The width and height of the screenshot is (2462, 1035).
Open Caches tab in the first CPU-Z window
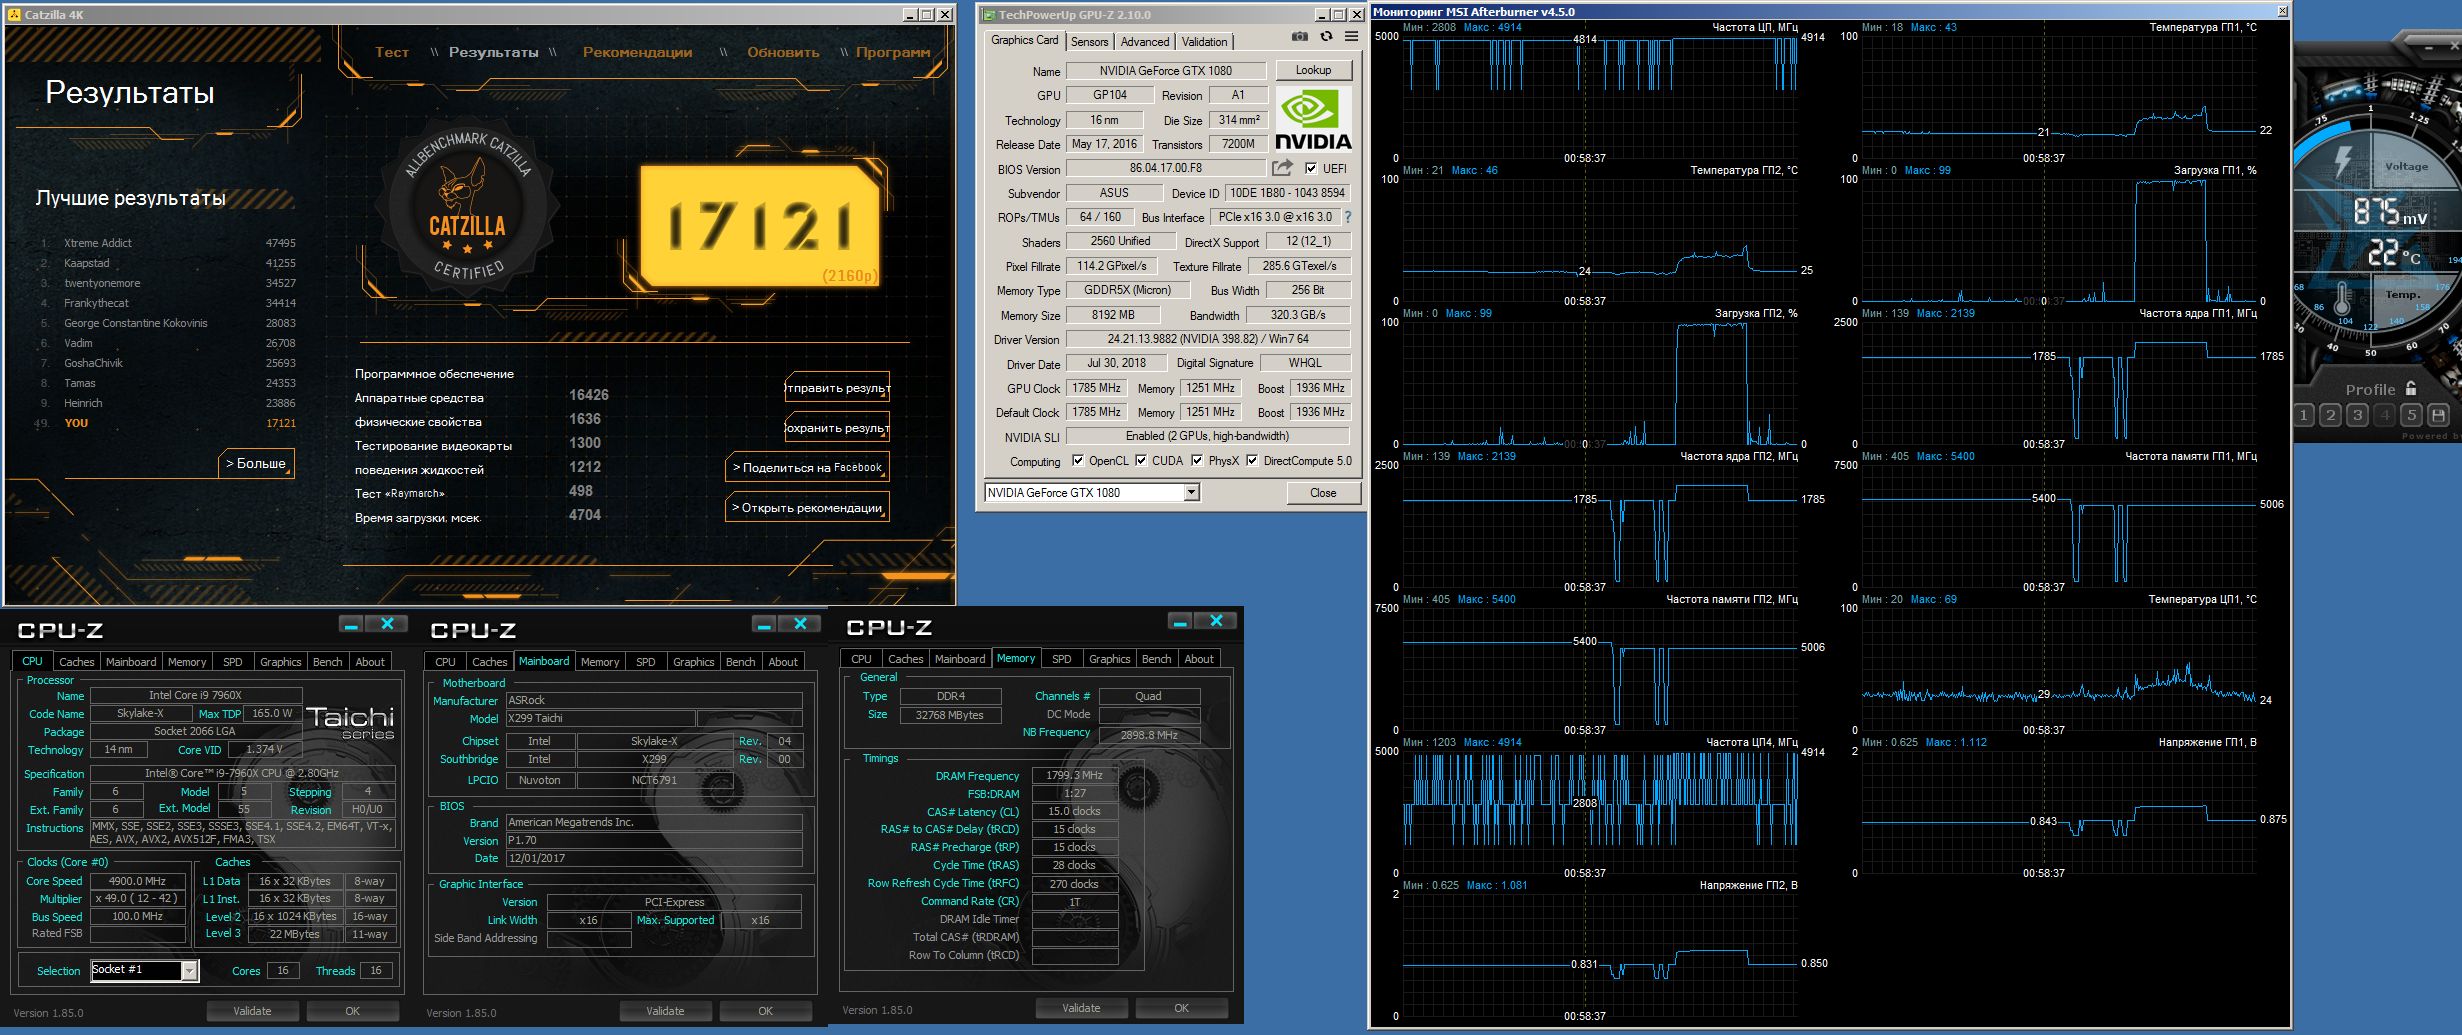(x=76, y=662)
